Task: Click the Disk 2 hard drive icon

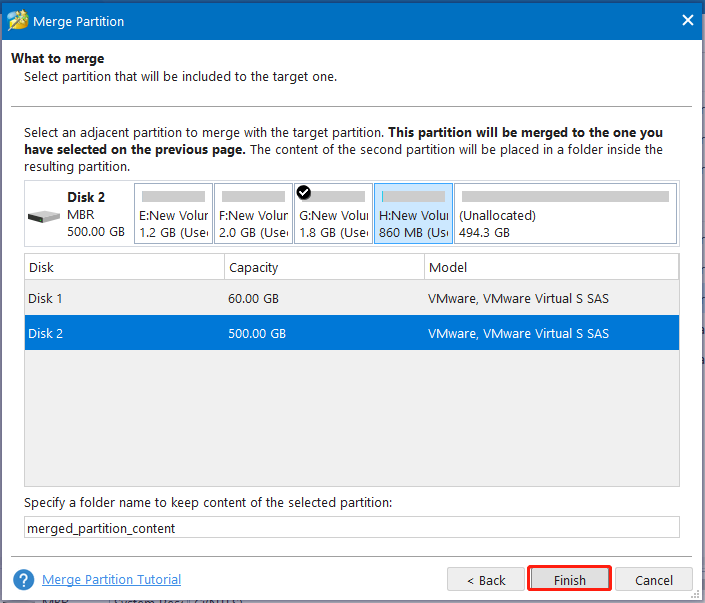Action: [44, 216]
